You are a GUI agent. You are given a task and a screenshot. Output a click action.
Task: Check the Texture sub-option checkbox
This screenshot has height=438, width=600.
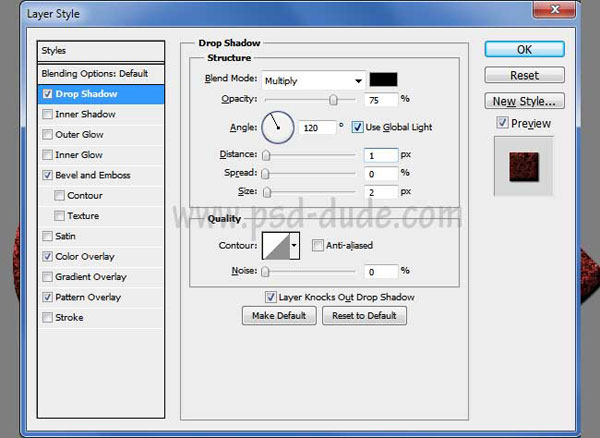click(x=59, y=216)
